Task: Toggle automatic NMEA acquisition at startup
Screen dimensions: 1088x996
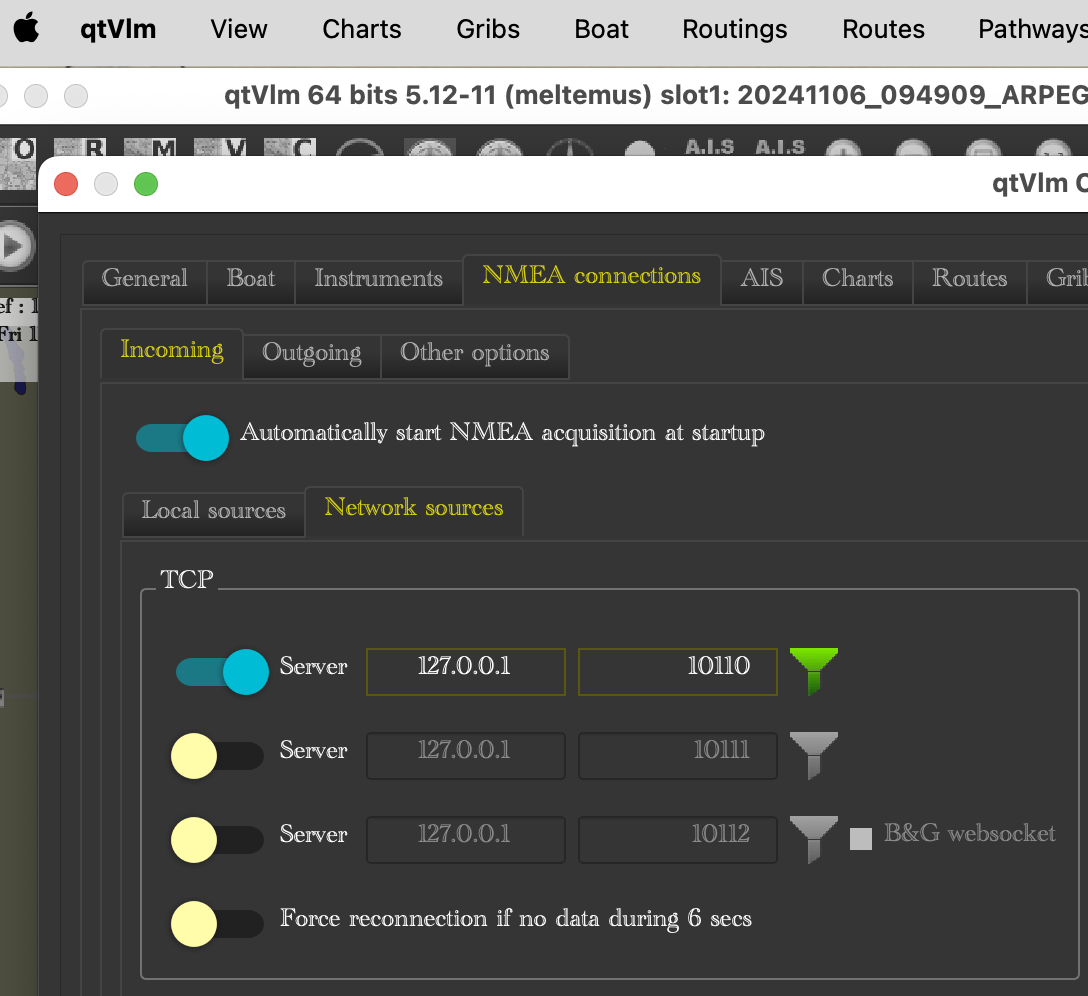Action: [x=182, y=438]
